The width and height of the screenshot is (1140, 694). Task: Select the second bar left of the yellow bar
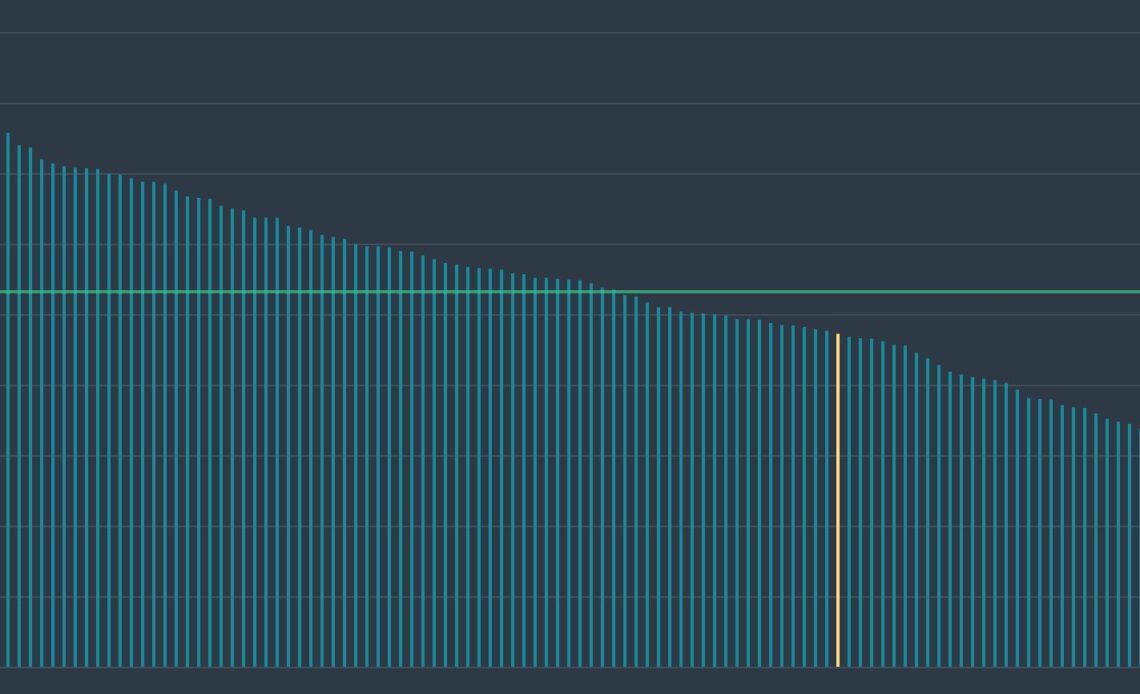816,500
